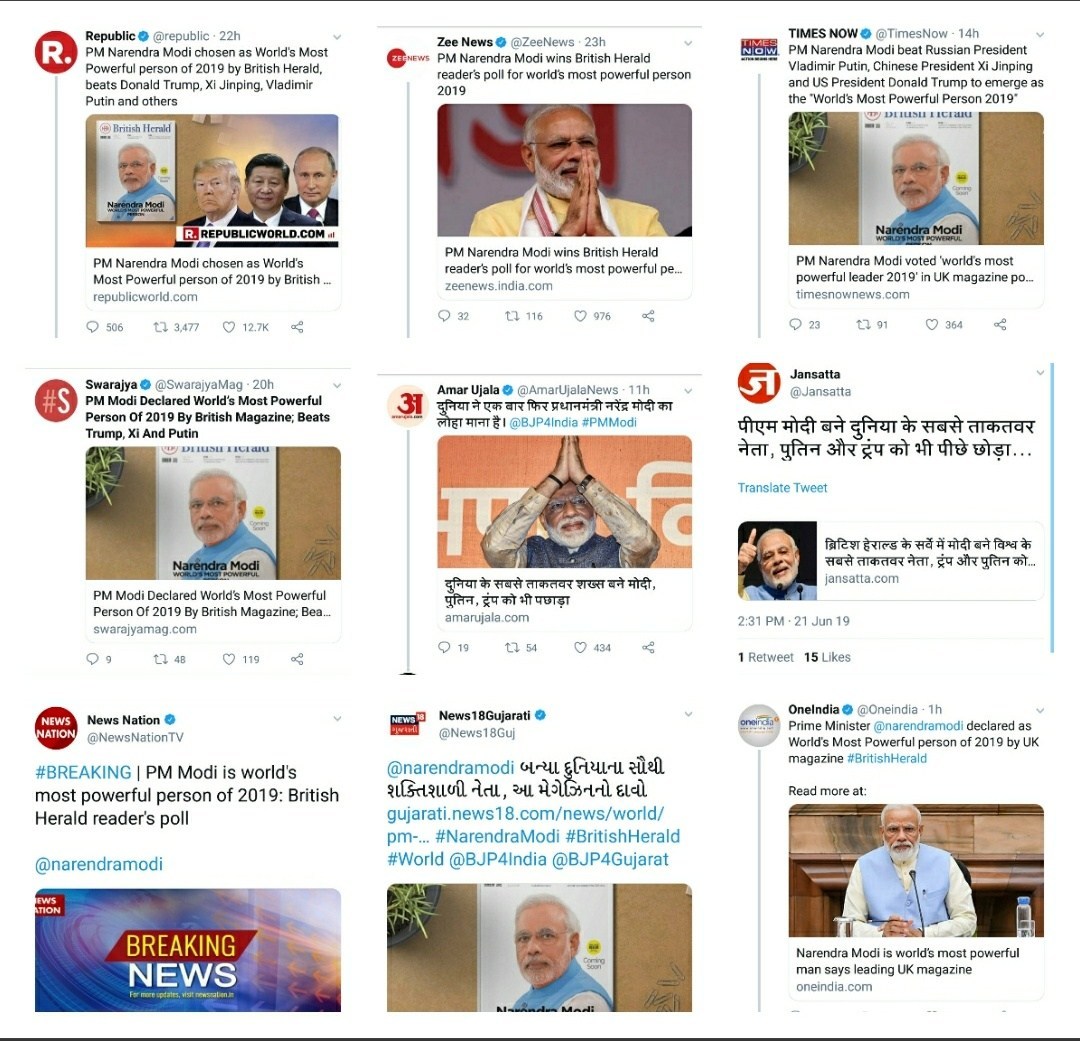The image size is (1080, 1041).
Task: Open the #BritishHerald hashtag in OneIndia tweet
Action: point(886,759)
